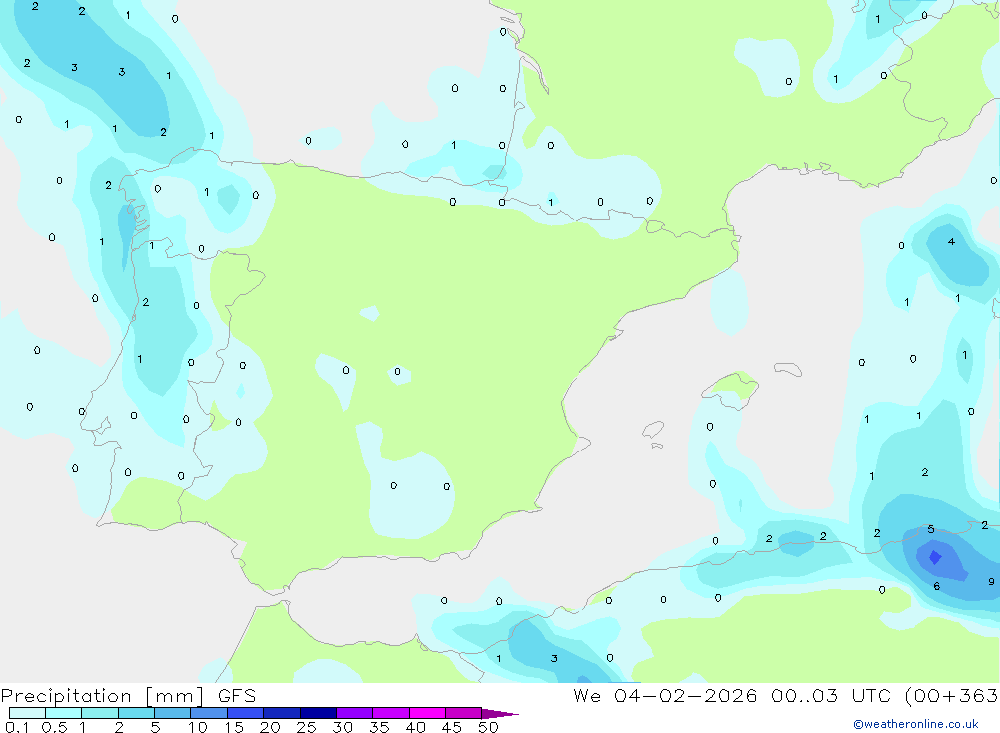1000x733 pixels.
Task: Click the 0.5–1 mm legend color swatch
Action: pos(64,713)
